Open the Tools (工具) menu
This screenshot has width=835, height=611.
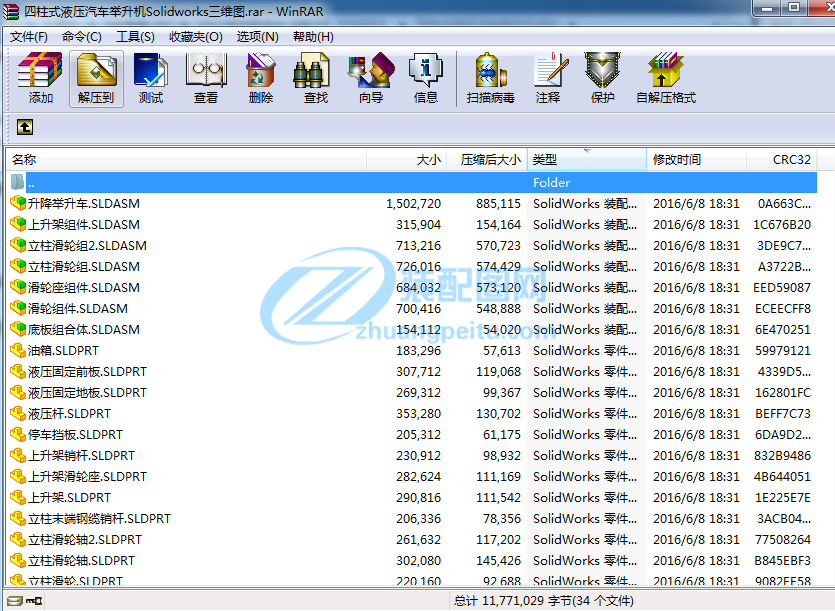(135, 37)
